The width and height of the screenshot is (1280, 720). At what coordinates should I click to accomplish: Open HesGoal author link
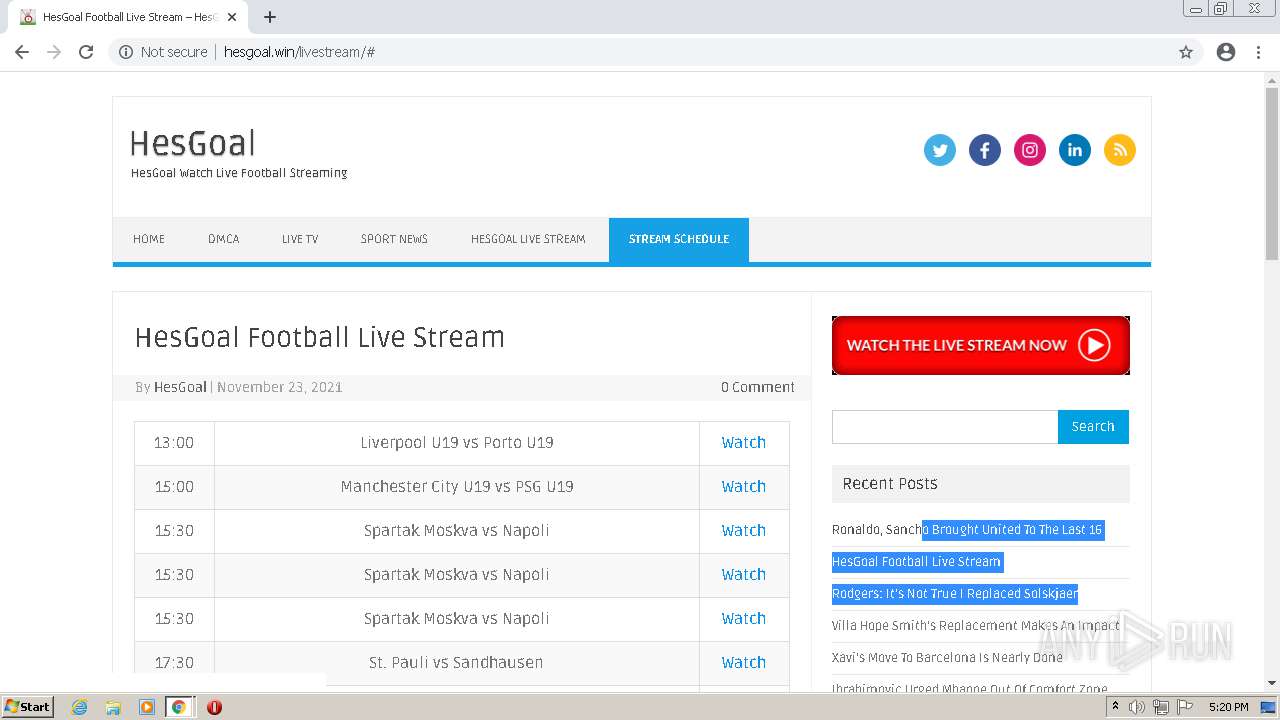(180, 387)
